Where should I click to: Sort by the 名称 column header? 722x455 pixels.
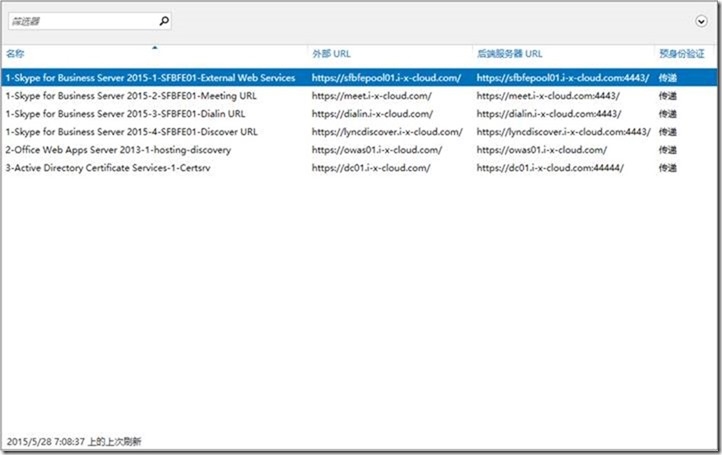(x=15, y=53)
